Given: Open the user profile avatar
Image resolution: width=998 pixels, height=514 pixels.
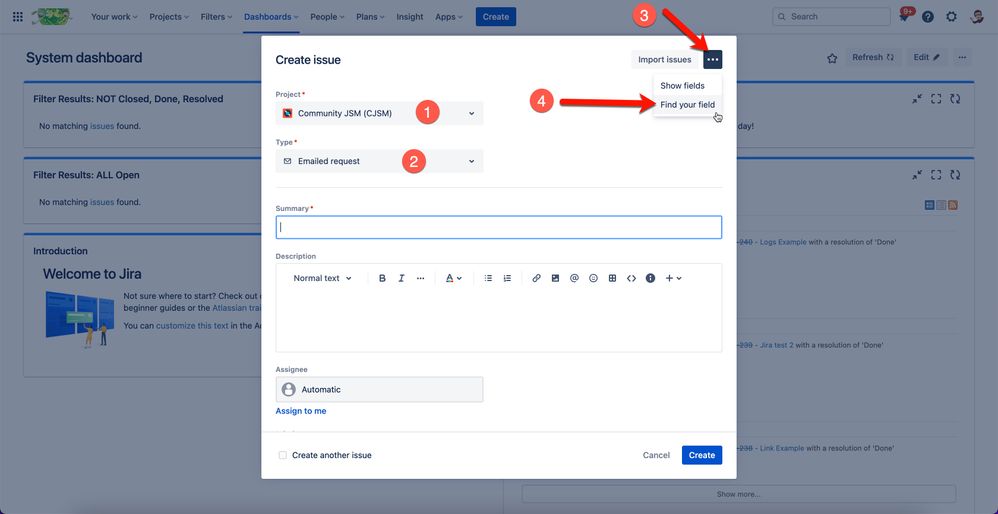Looking at the screenshot, I should coord(977,17).
